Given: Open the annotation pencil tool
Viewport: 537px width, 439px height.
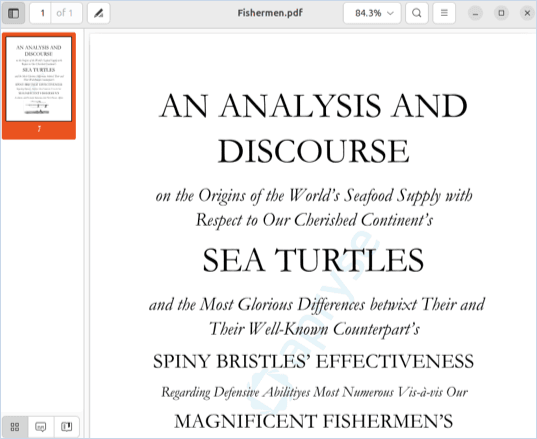Looking at the screenshot, I should [x=99, y=13].
